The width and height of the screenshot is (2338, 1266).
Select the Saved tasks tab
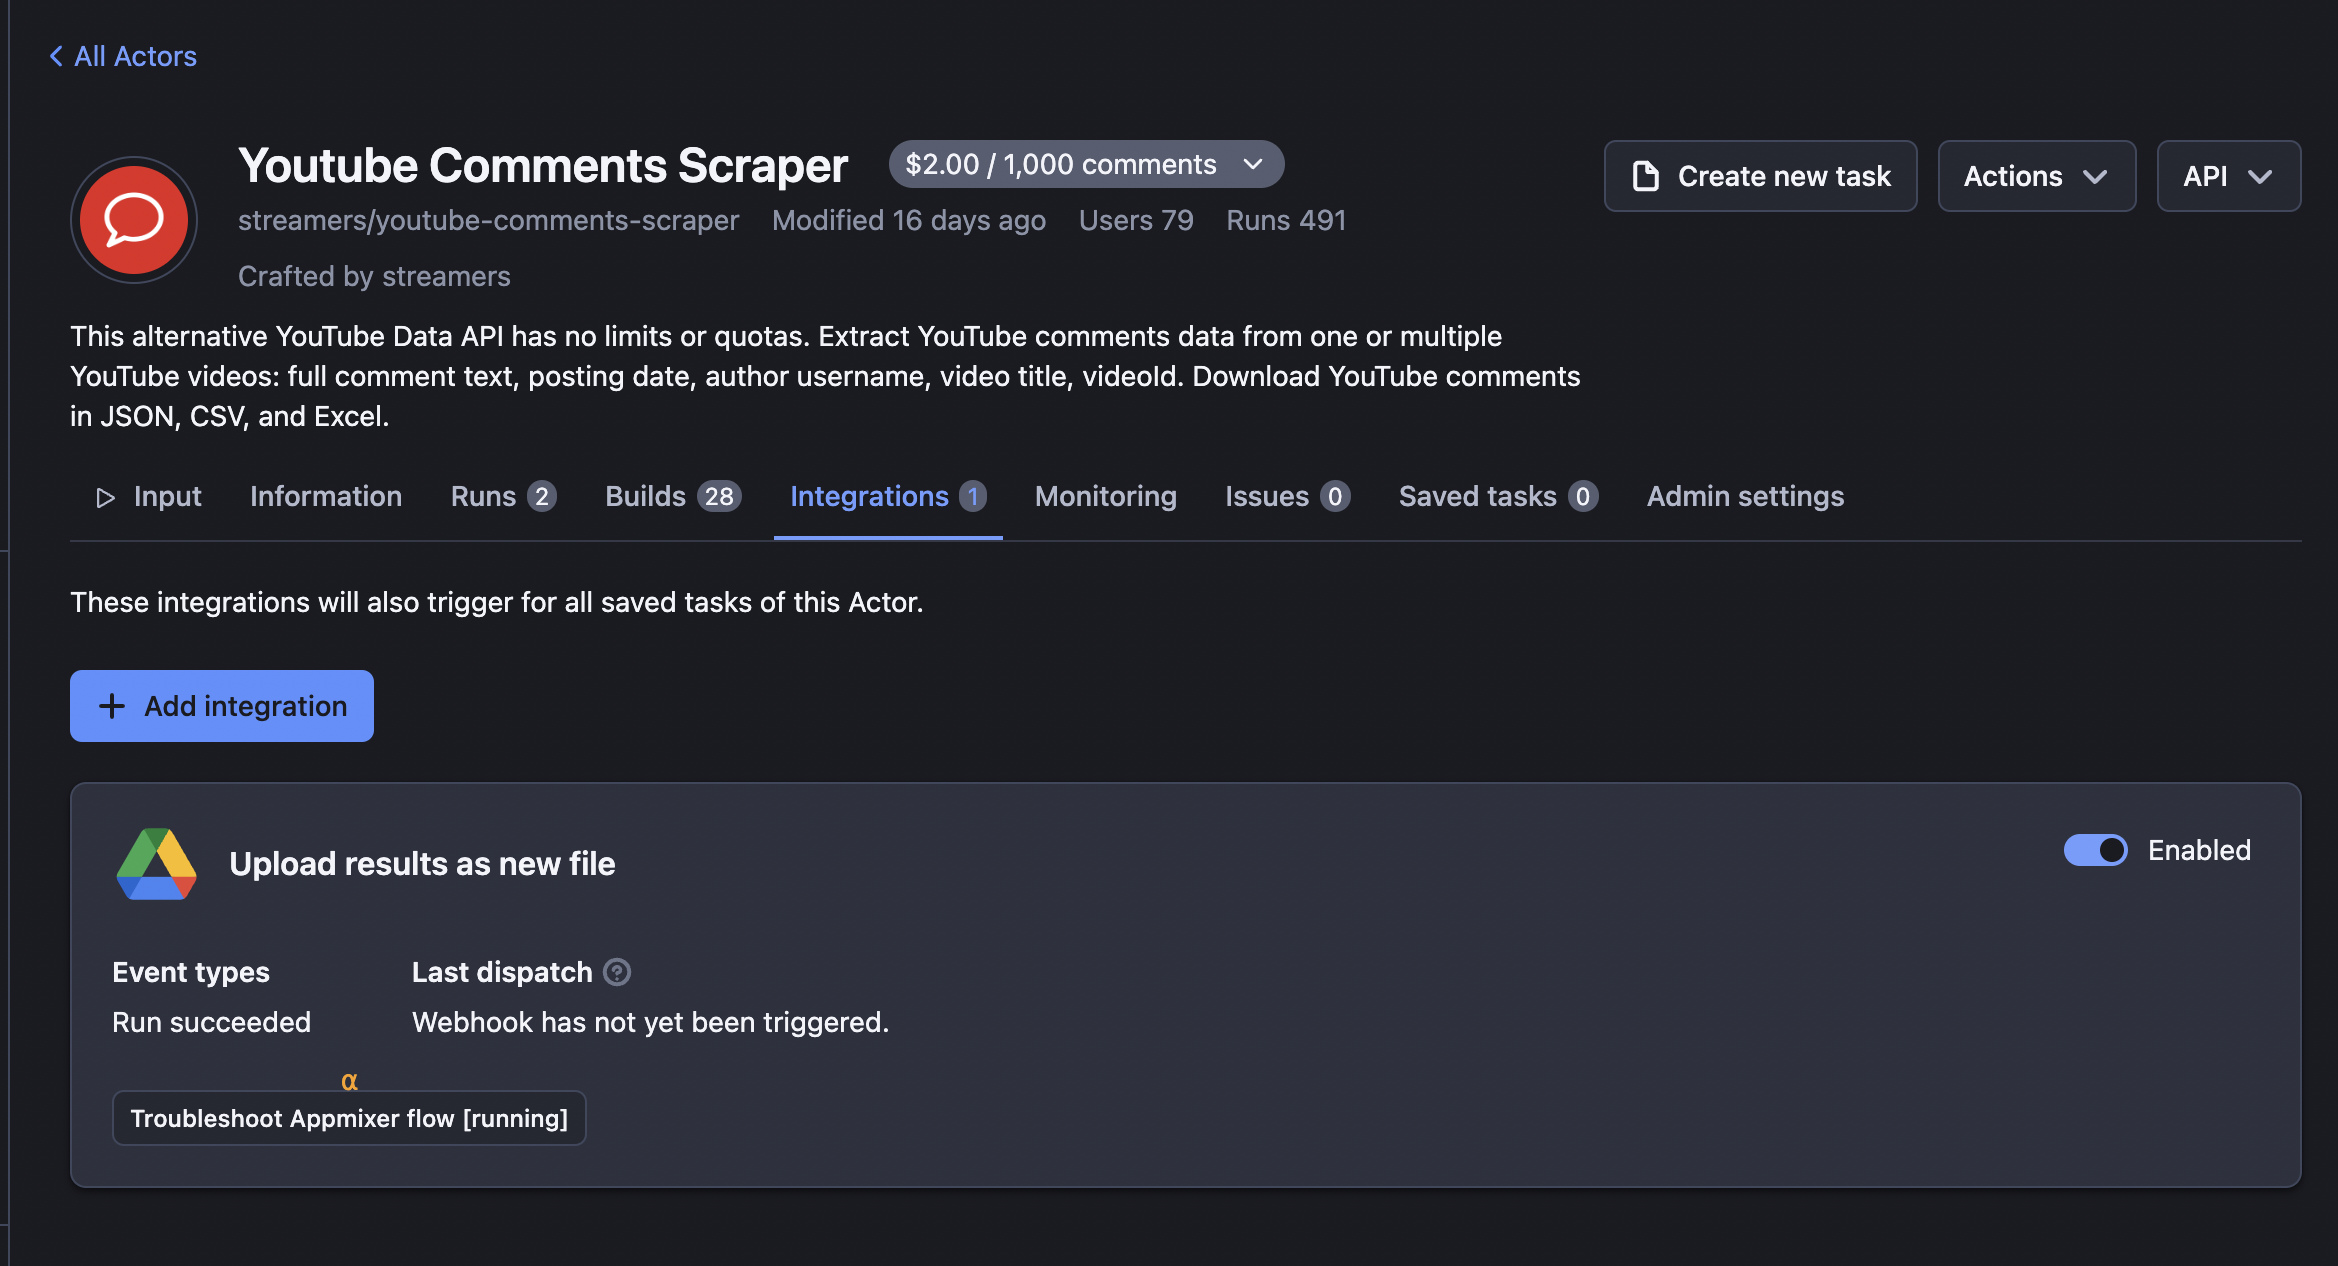pyautogui.click(x=1479, y=496)
